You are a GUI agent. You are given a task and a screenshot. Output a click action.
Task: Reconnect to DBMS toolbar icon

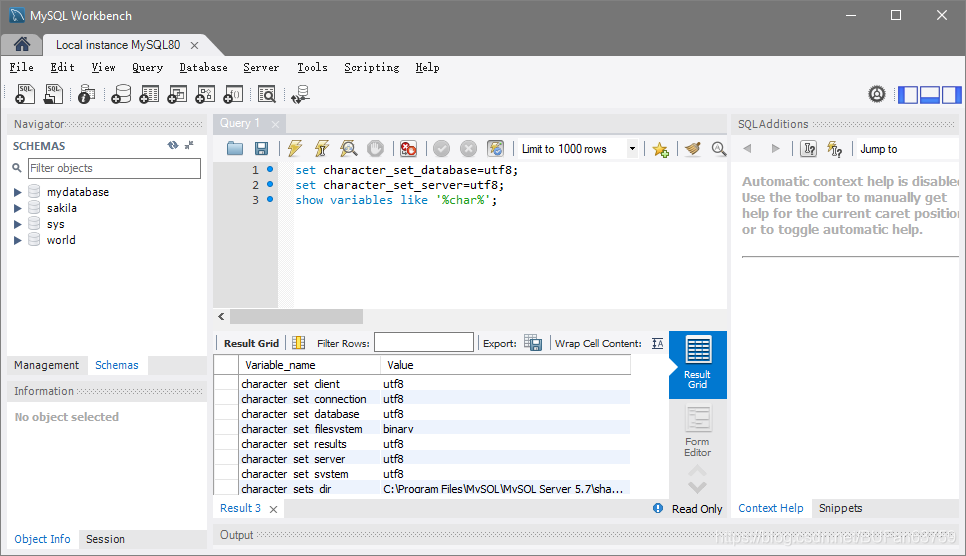301,94
